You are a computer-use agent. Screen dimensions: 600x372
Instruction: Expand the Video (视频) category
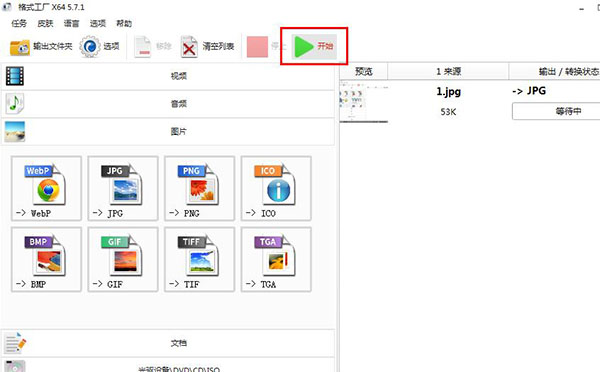tap(168, 76)
